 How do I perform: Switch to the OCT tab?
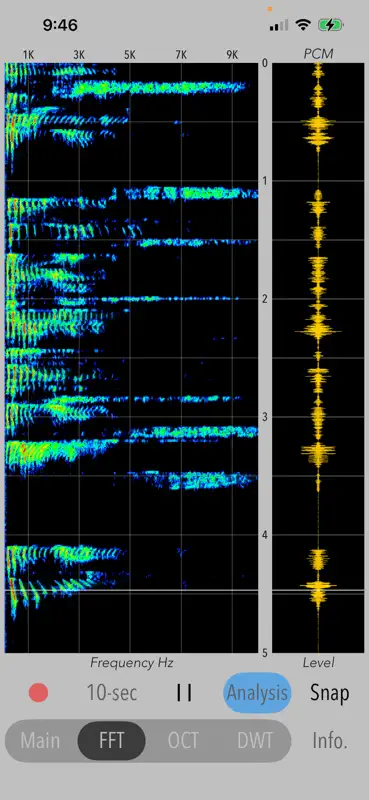(183, 741)
